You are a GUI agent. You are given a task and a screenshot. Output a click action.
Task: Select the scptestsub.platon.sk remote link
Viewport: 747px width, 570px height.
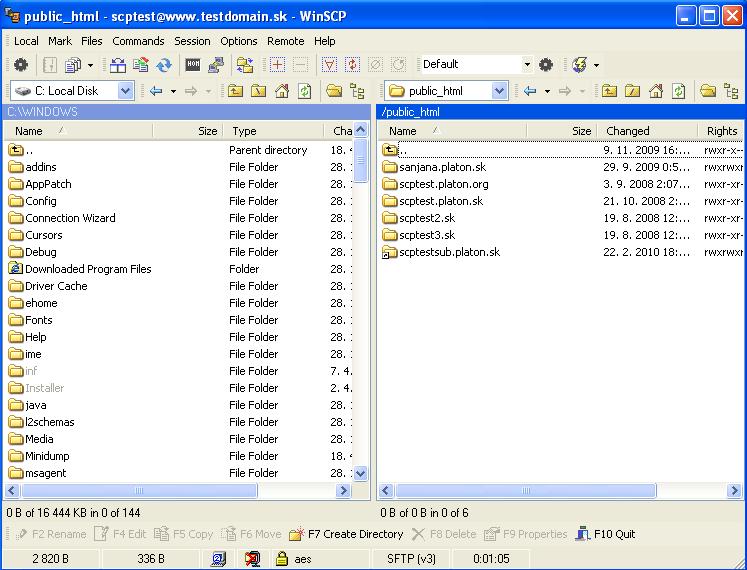[441, 252]
